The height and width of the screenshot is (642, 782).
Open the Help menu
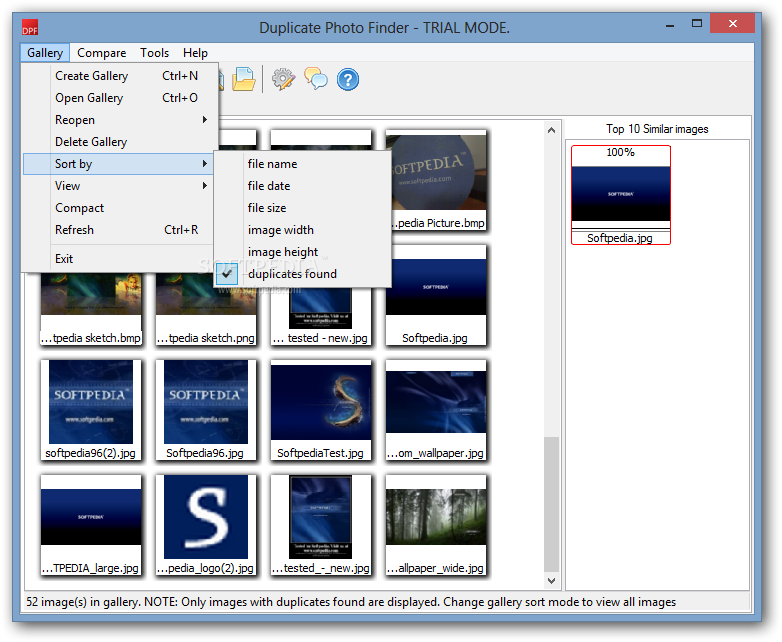pyautogui.click(x=195, y=53)
